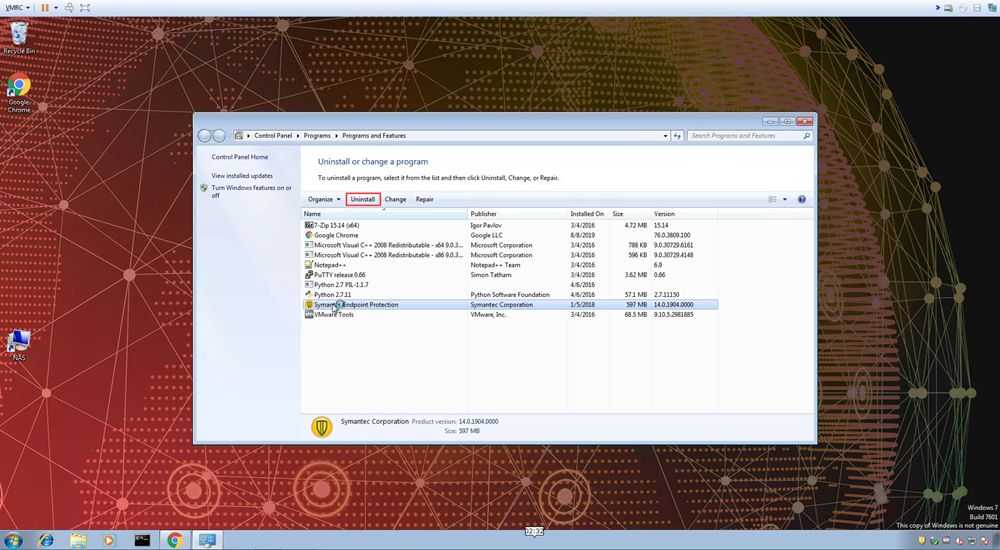This screenshot has height=550, width=1000.
Task: Click the Send Ctrl+Alt+Del icon in VMRC bar
Action: tap(69, 8)
